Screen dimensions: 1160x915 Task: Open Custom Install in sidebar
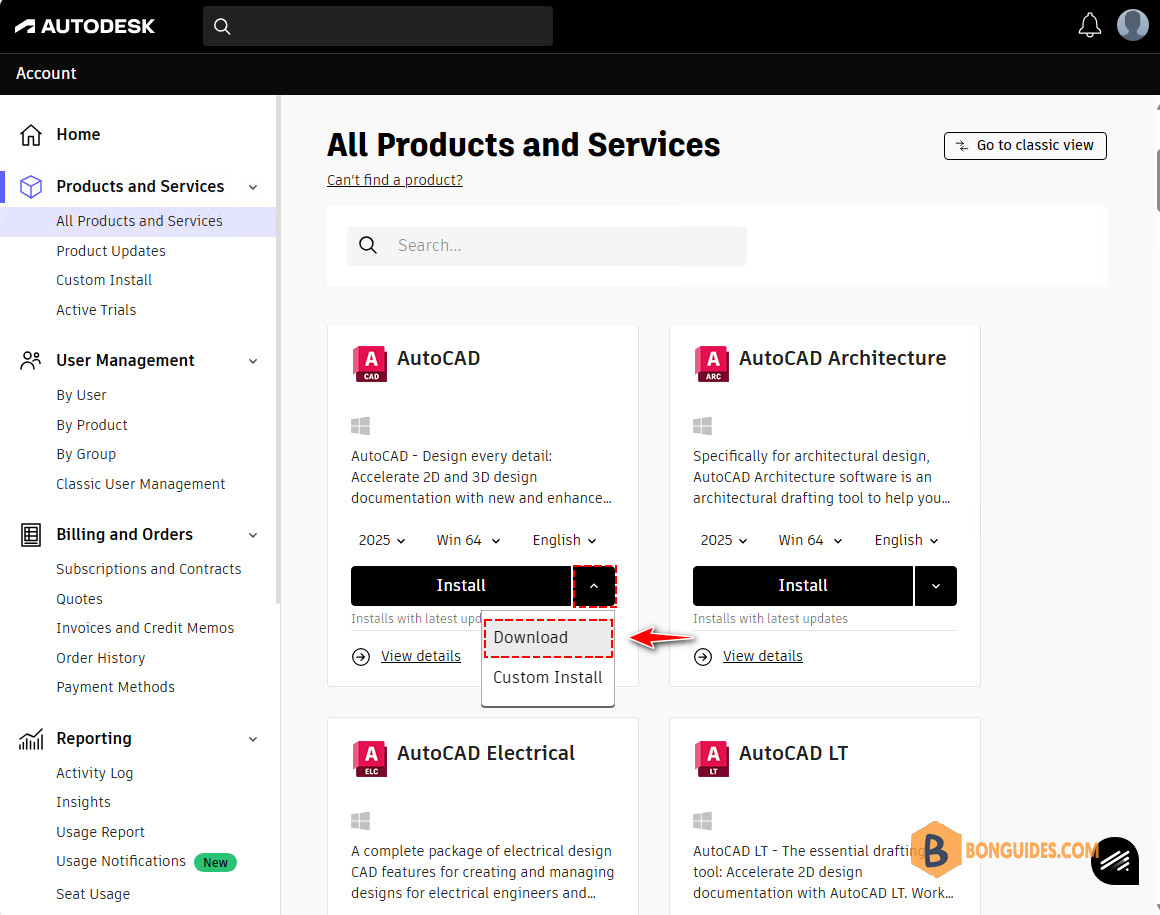pos(104,280)
